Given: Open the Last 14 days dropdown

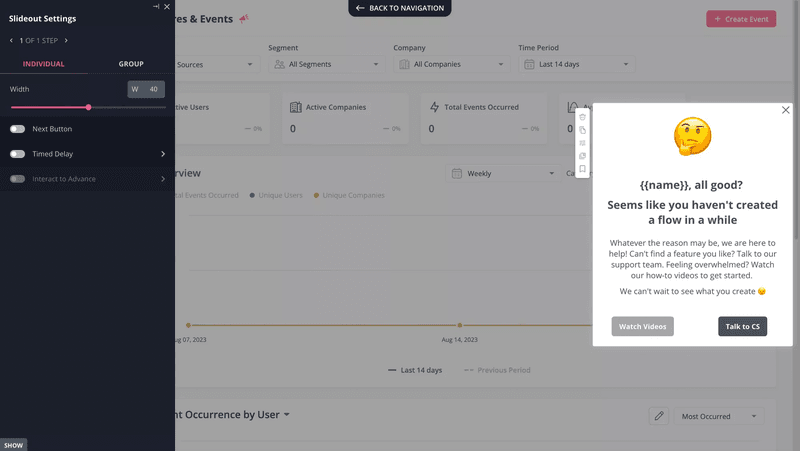Looking at the screenshot, I should (x=577, y=64).
